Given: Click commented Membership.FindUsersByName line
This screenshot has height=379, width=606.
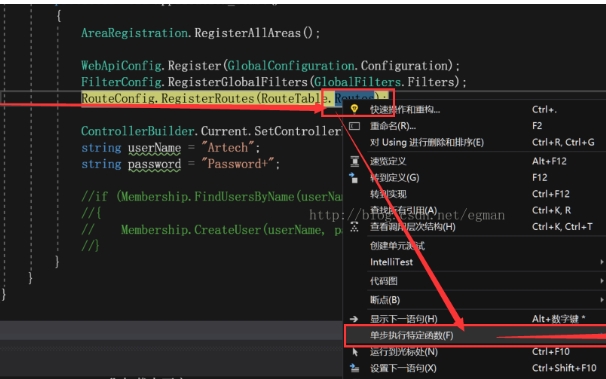Looking at the screenshot, I should pyautogui.click(x=212, y=197).
